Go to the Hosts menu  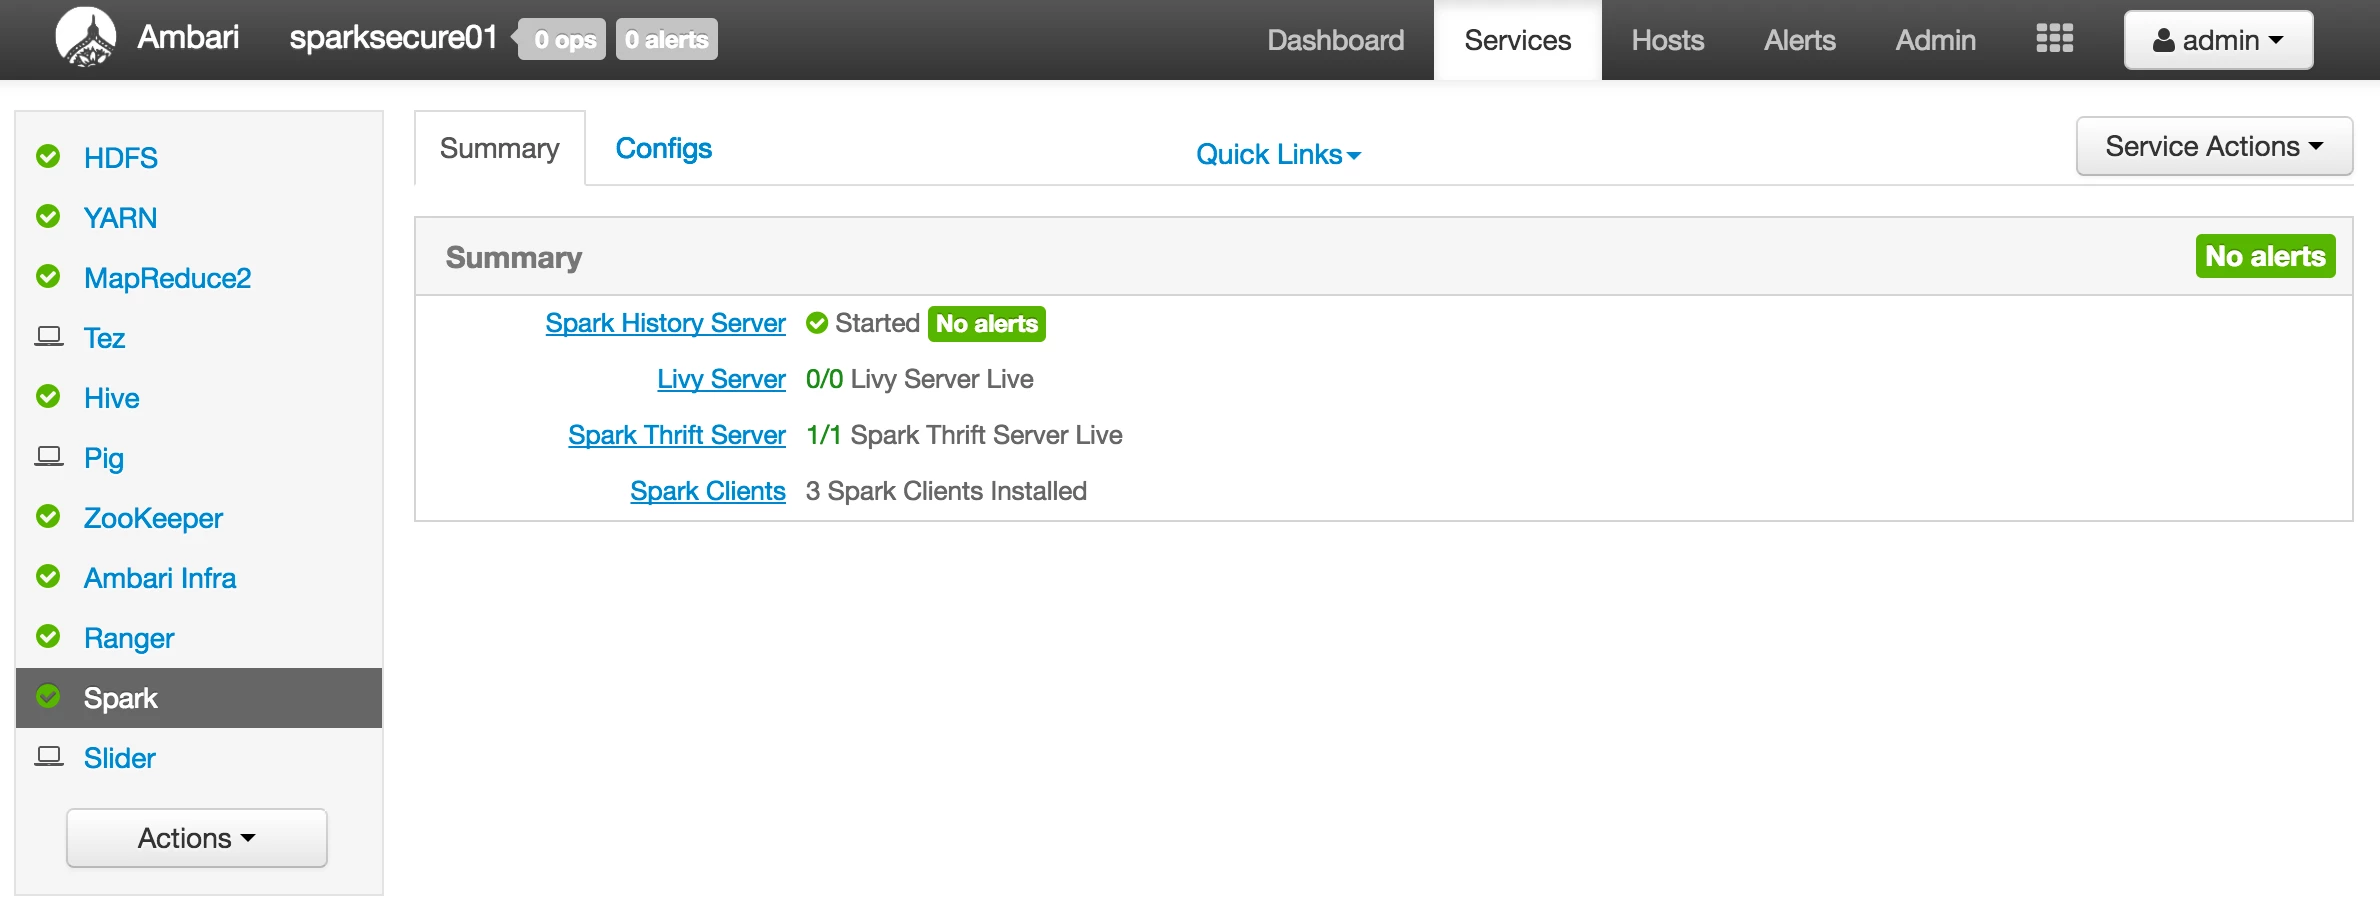(x=1667, y=40)
